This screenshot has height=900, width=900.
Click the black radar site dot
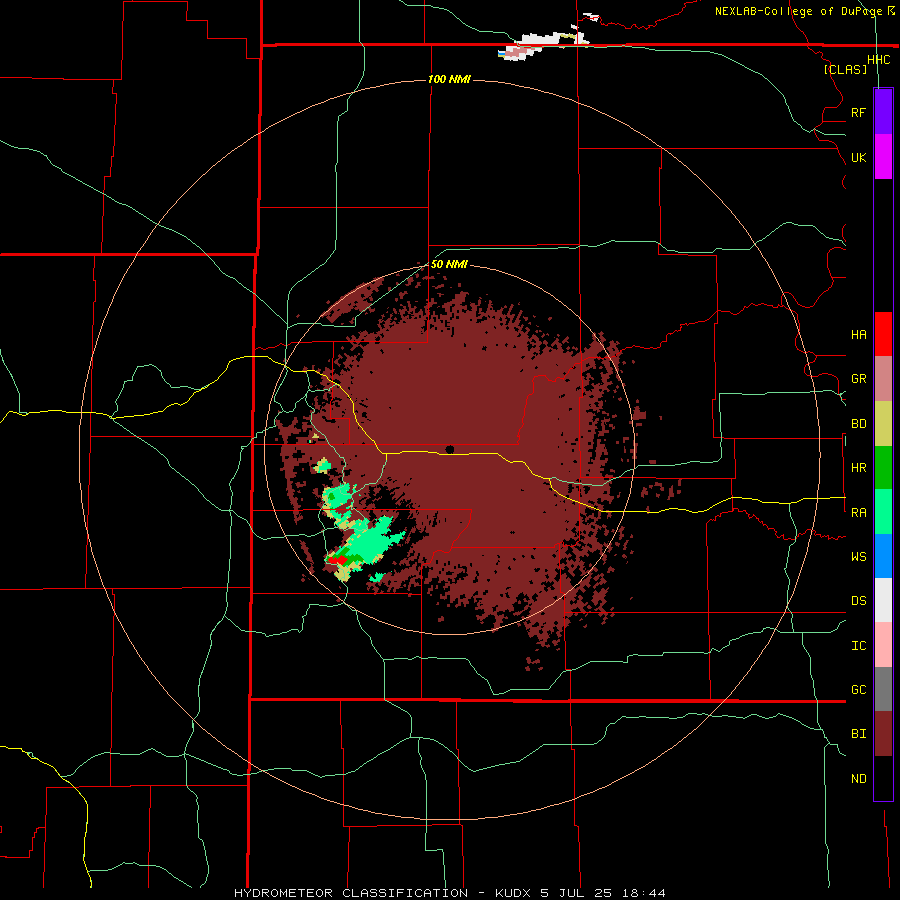pyautogui.click(x=450, y=449)
